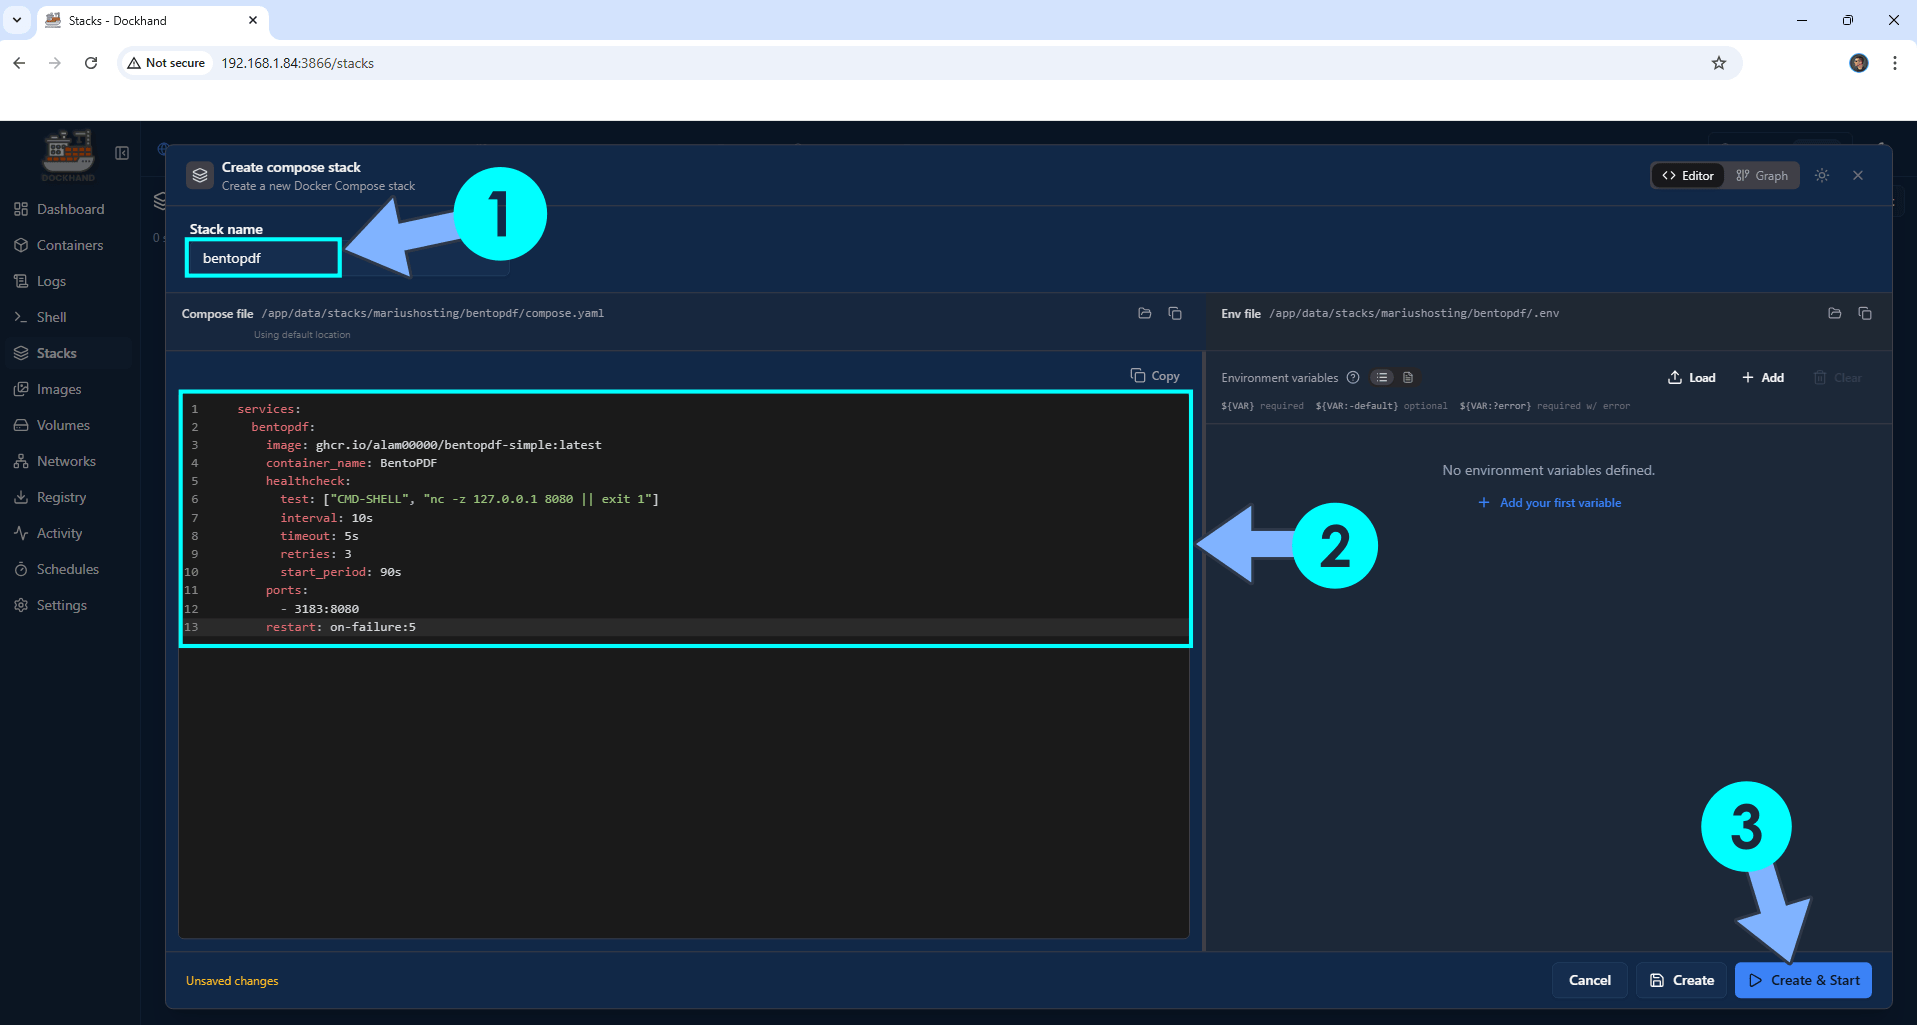
Task: Copy the env file path
Action: coord(1865,314)
